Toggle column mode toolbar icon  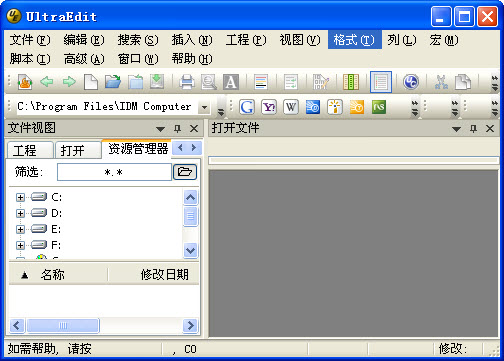[351, 82]
